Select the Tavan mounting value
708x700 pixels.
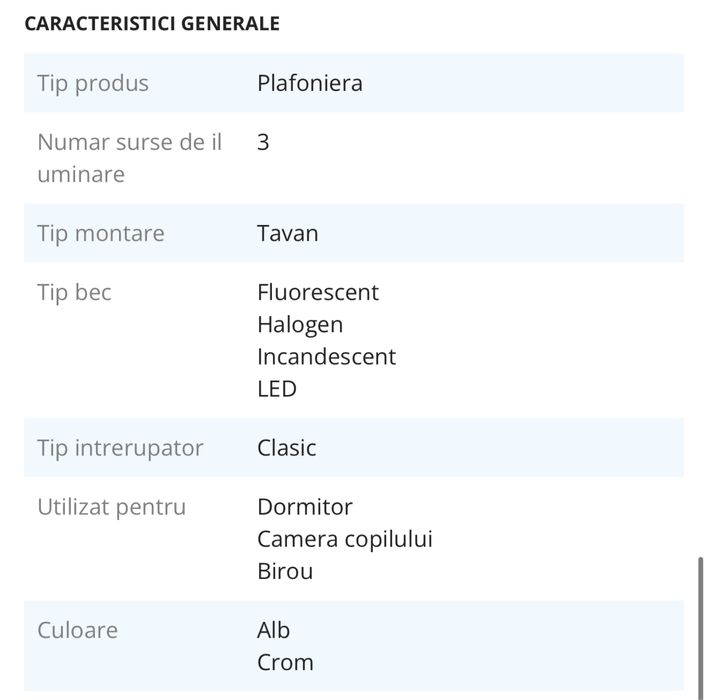tap(288, 234)
